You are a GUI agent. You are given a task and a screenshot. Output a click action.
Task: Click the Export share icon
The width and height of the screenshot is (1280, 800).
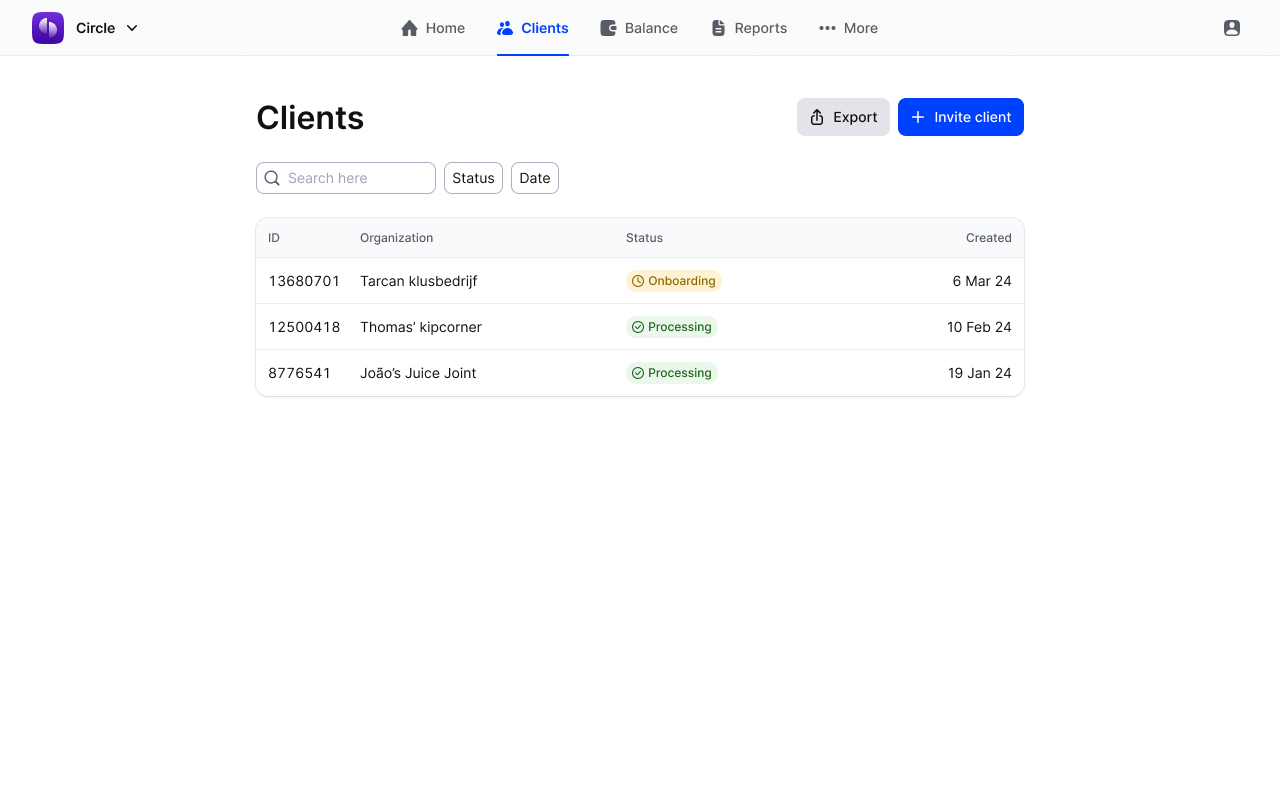(817, 117)
